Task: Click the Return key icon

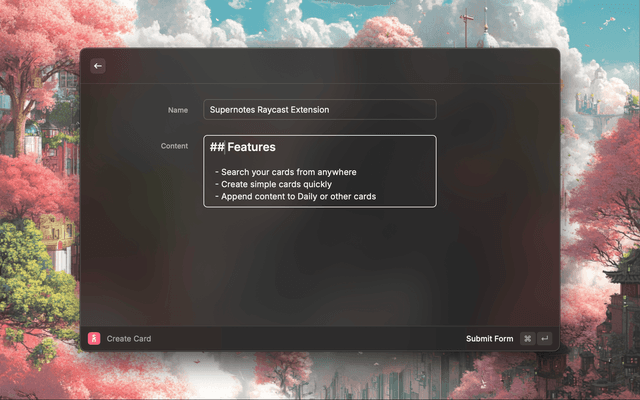Action: pyautogui.click(x=544, y=338)
